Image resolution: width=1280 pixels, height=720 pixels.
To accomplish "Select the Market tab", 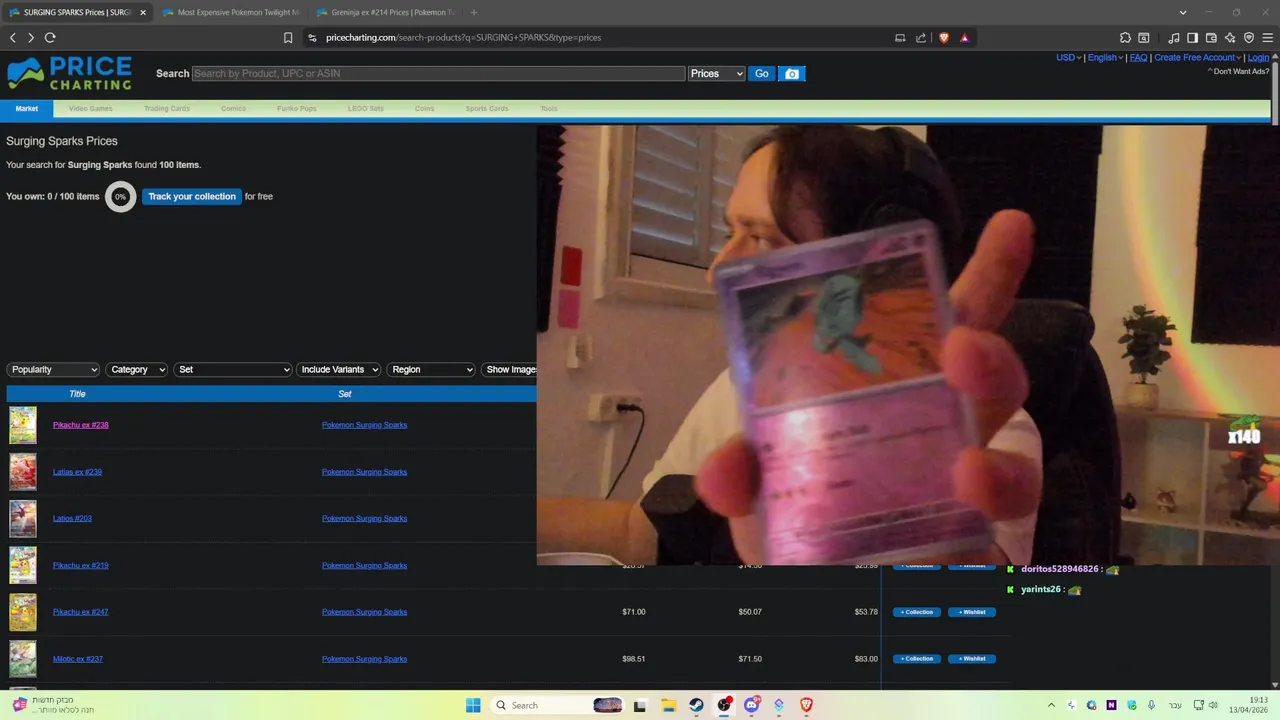I will point(27,108).
